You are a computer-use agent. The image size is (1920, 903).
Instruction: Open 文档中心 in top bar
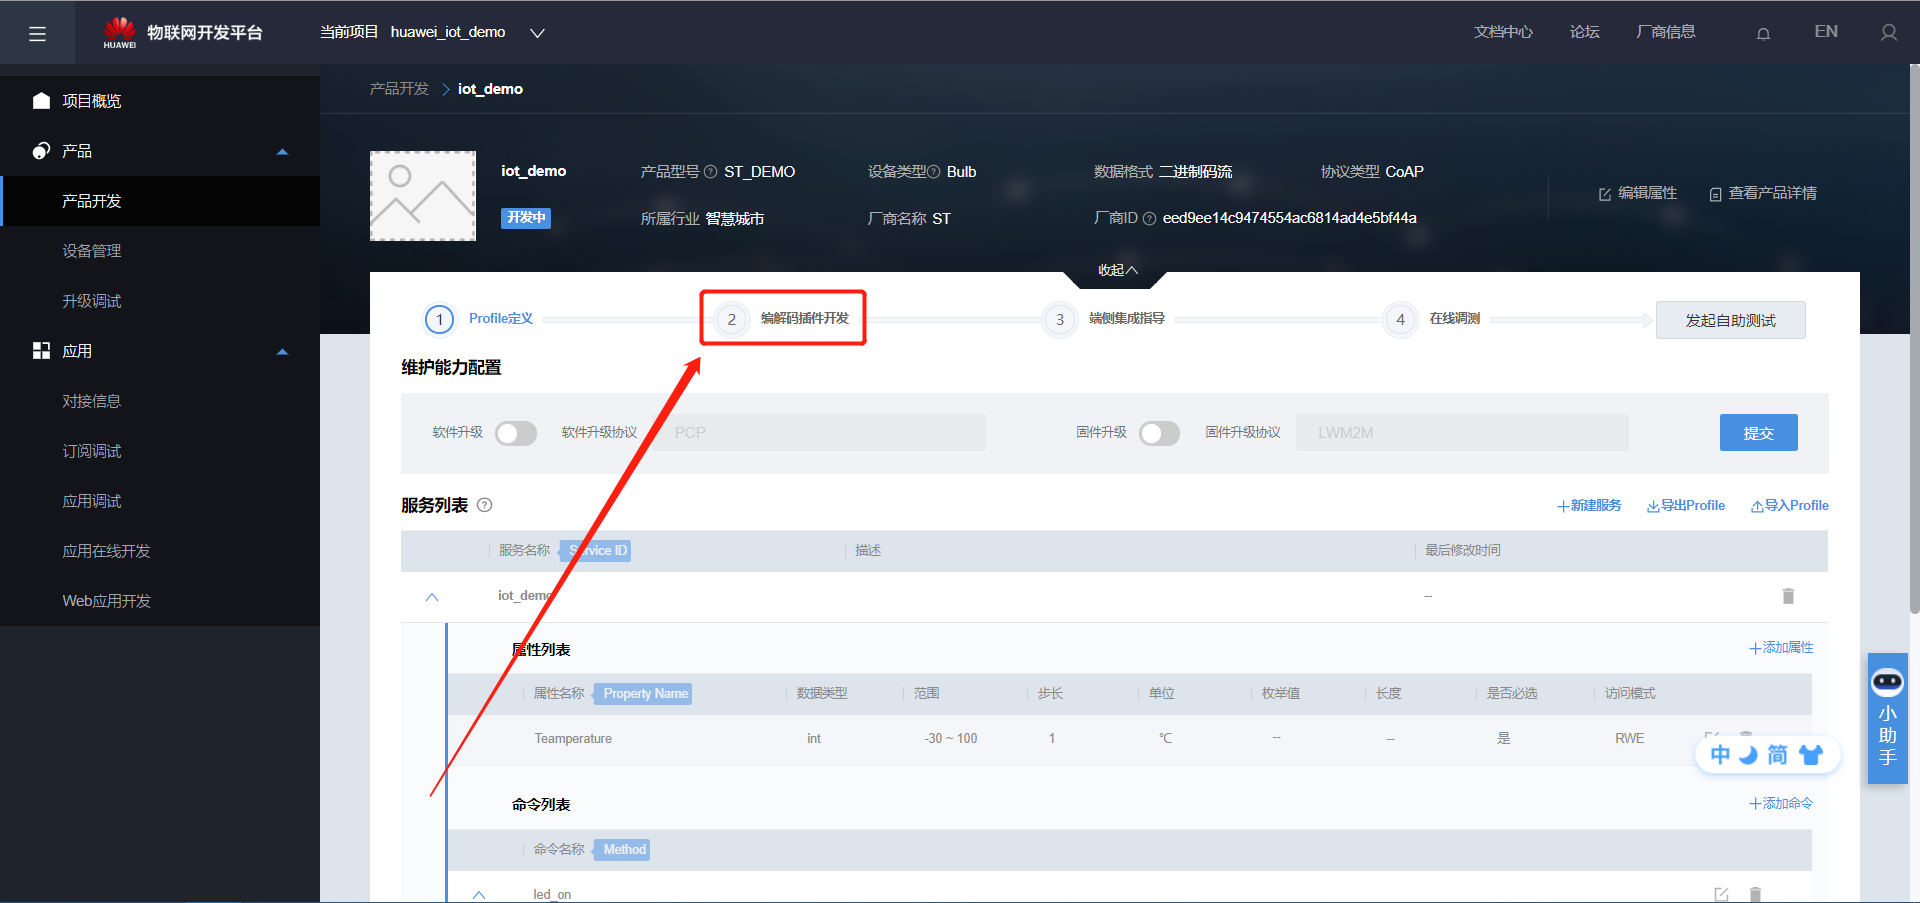pos(1503,32)
